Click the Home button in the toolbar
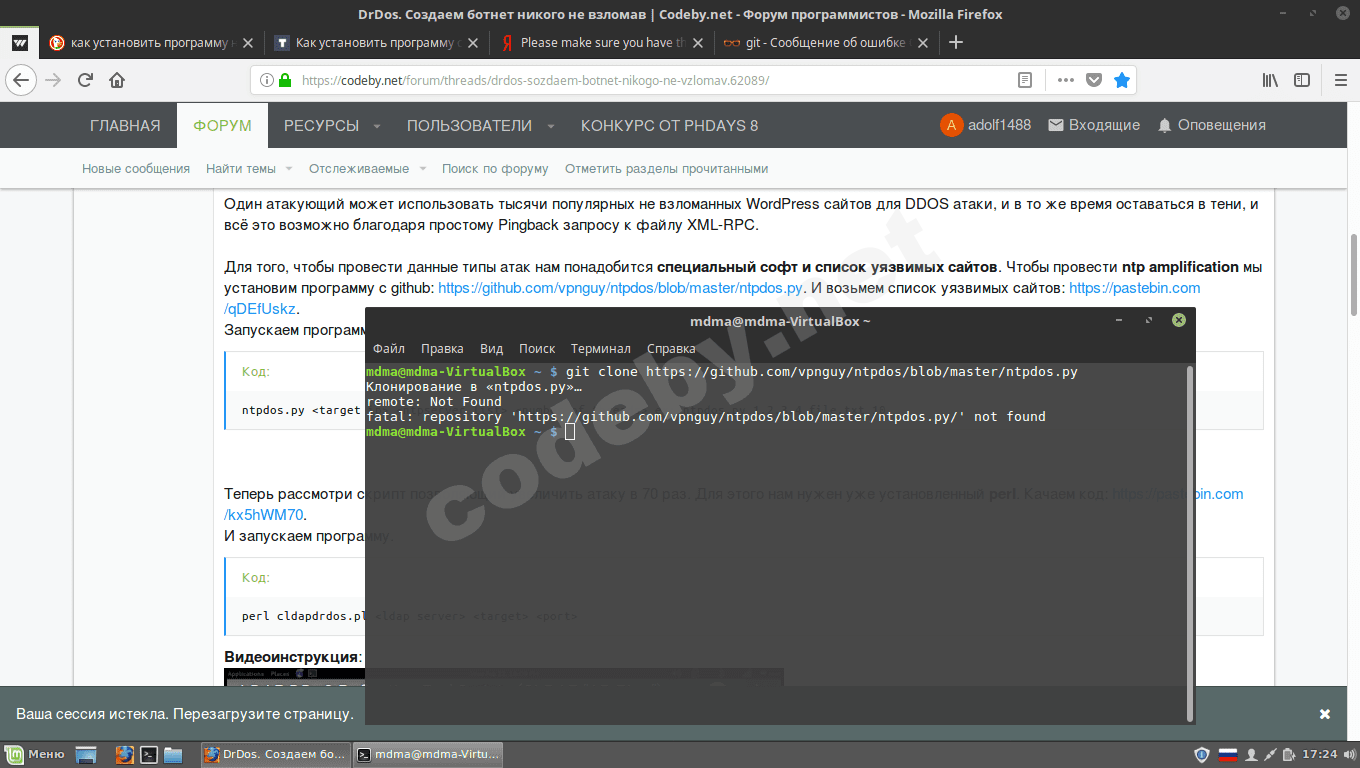The height and width of the screenshot is (768, 1360). click(x=117, y=80)
